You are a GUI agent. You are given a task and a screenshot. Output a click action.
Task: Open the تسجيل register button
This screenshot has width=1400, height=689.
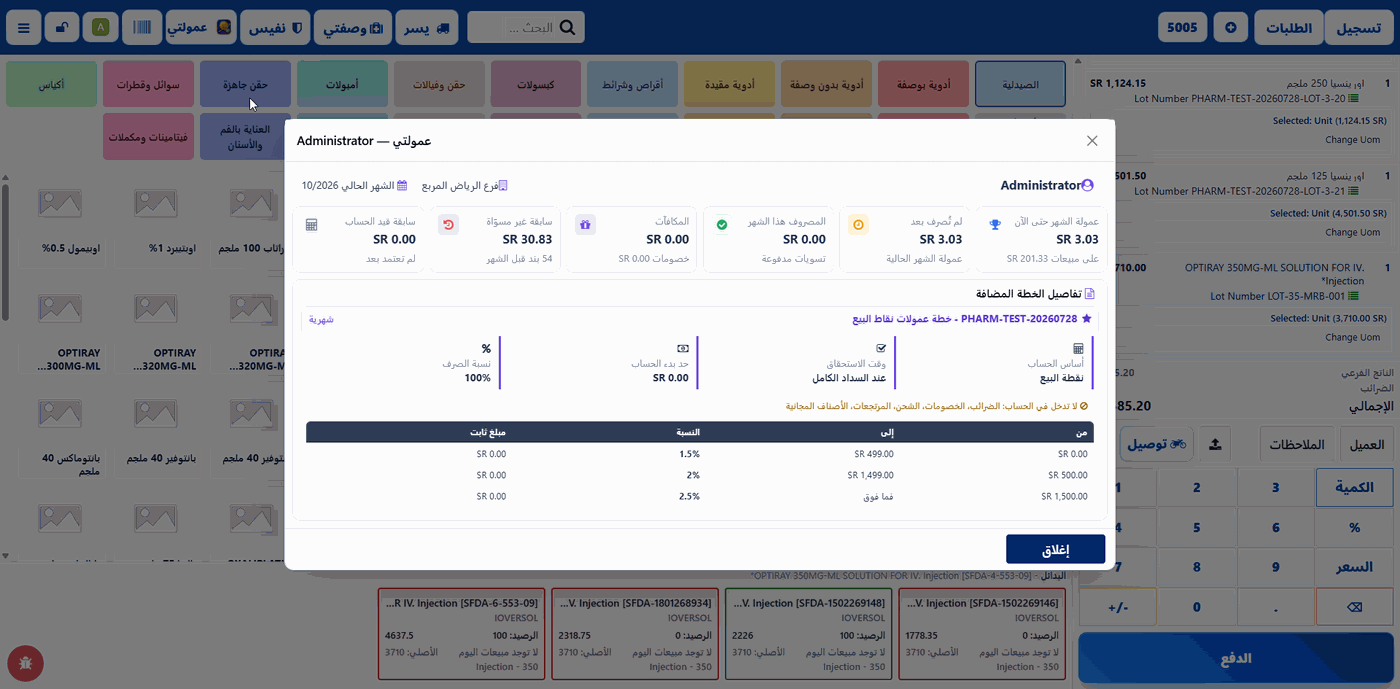pos(1359,27)
